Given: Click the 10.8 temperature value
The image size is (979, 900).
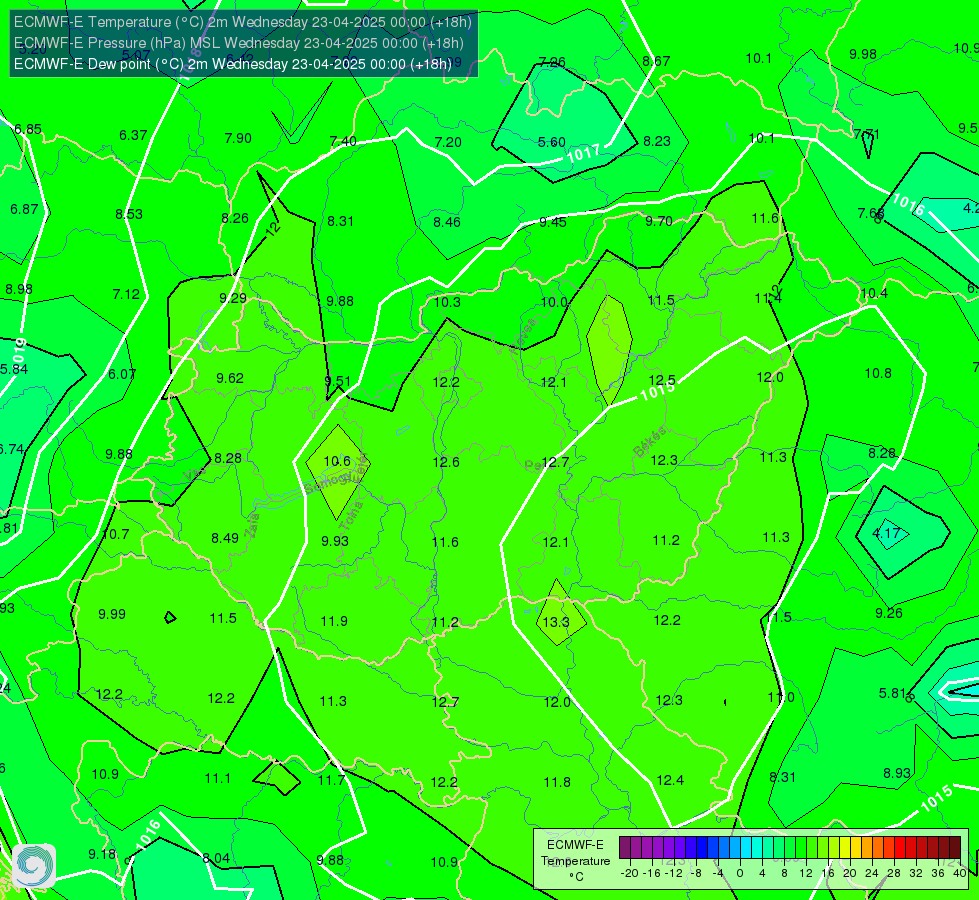Looking at the screenshot, I should [x=878, y=373].
